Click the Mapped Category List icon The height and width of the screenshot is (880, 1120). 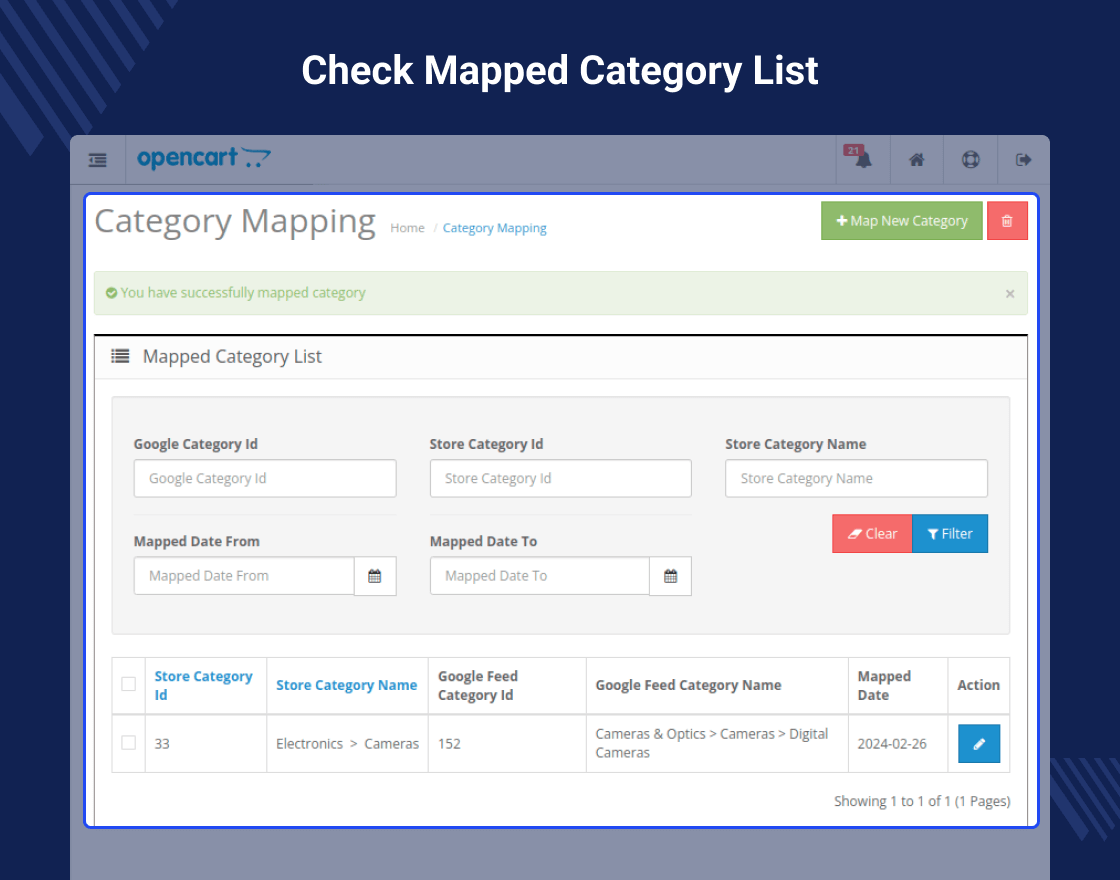pos(120,356)
